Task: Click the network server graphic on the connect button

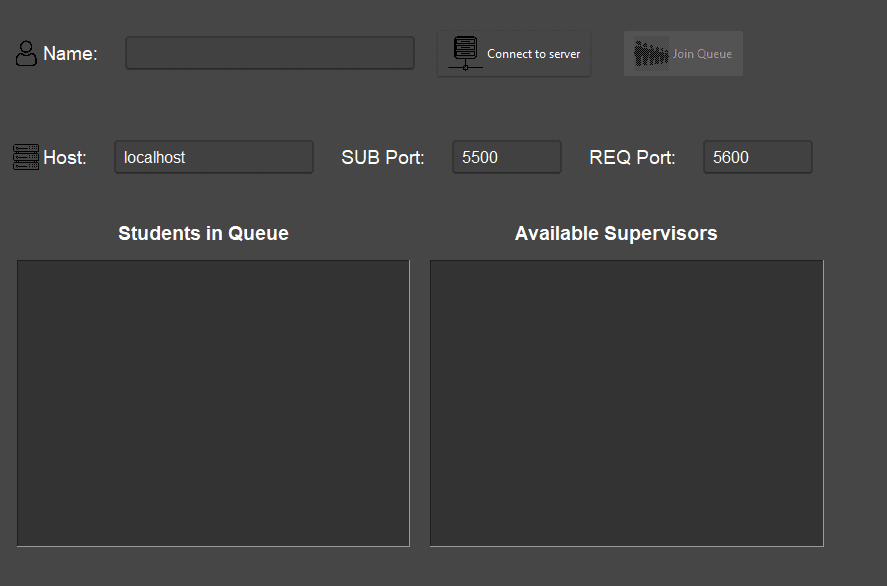Action: click(464, 52)
